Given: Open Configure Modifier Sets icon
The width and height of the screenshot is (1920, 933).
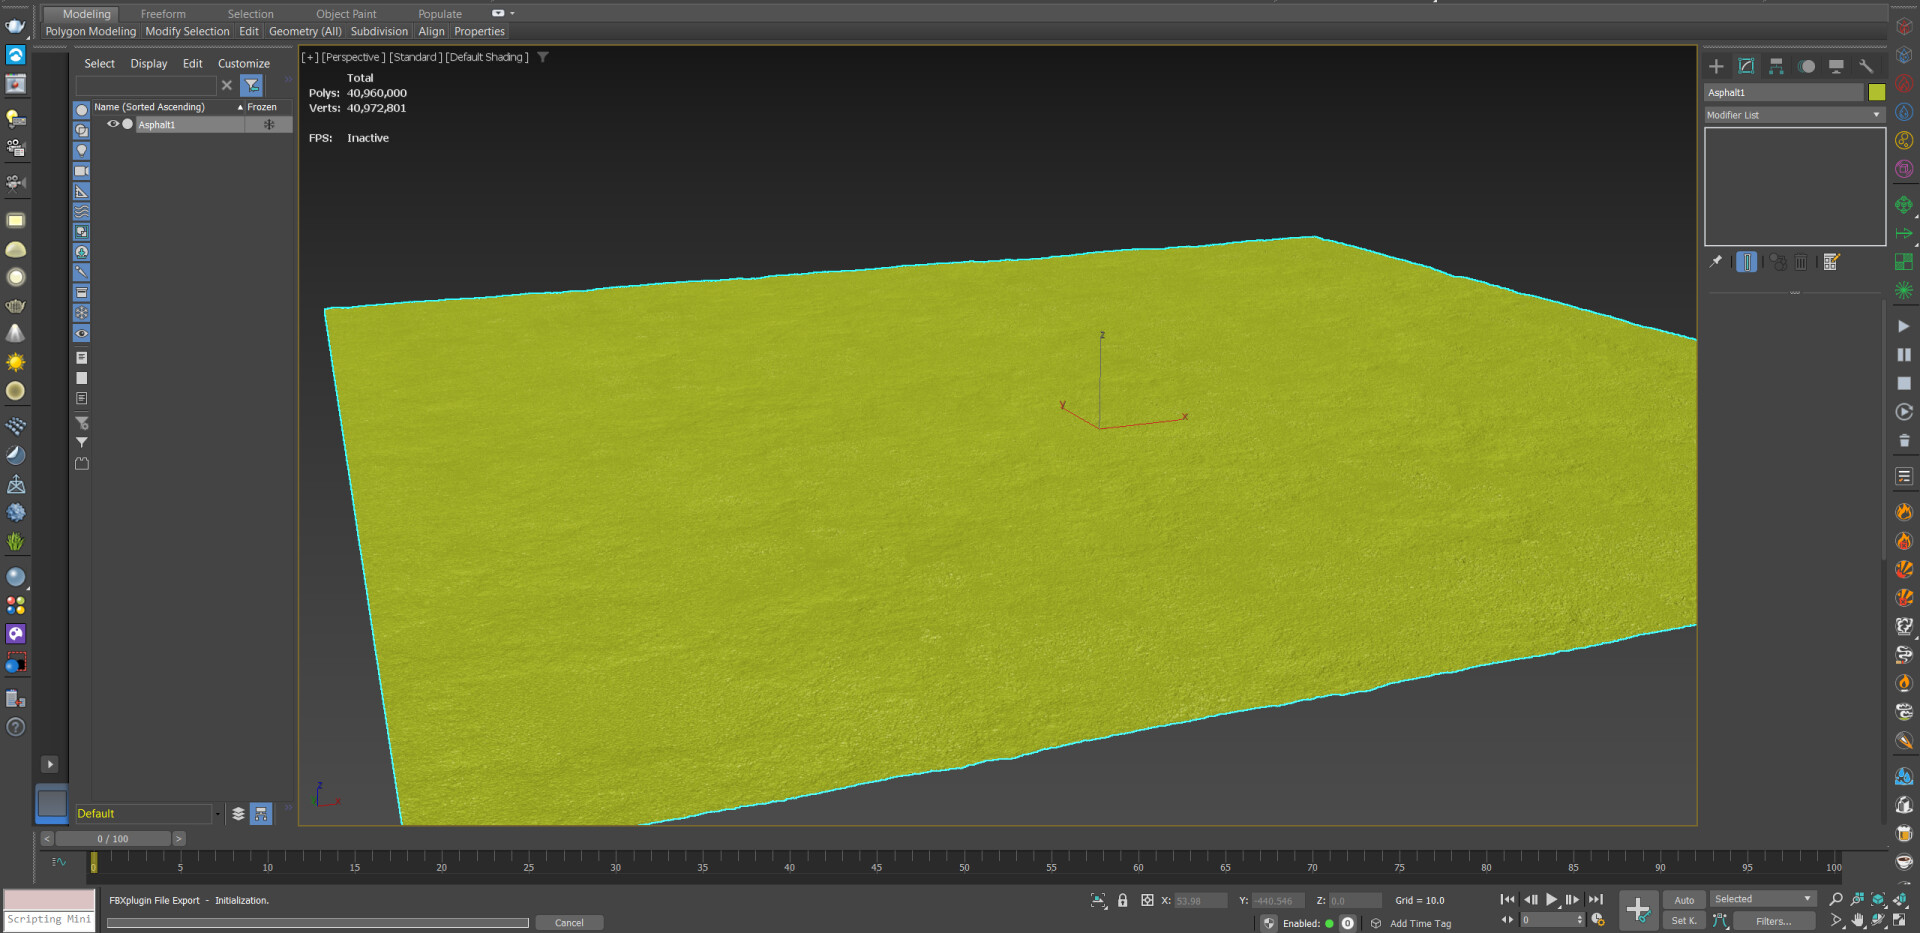Looking at the screenshot, I should tap(1833, 262).
